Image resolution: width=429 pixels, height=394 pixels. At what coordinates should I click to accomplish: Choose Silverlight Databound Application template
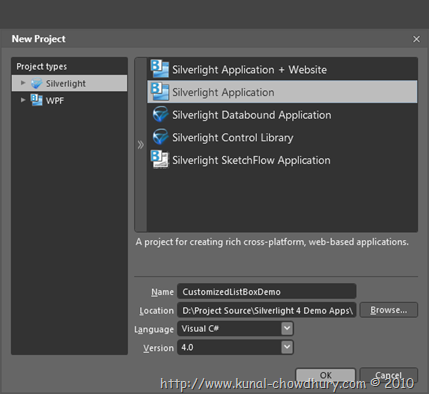(282, 115)
